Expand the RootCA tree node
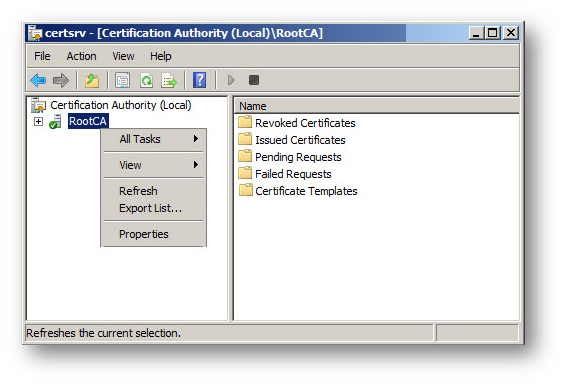 coord(38,122)
